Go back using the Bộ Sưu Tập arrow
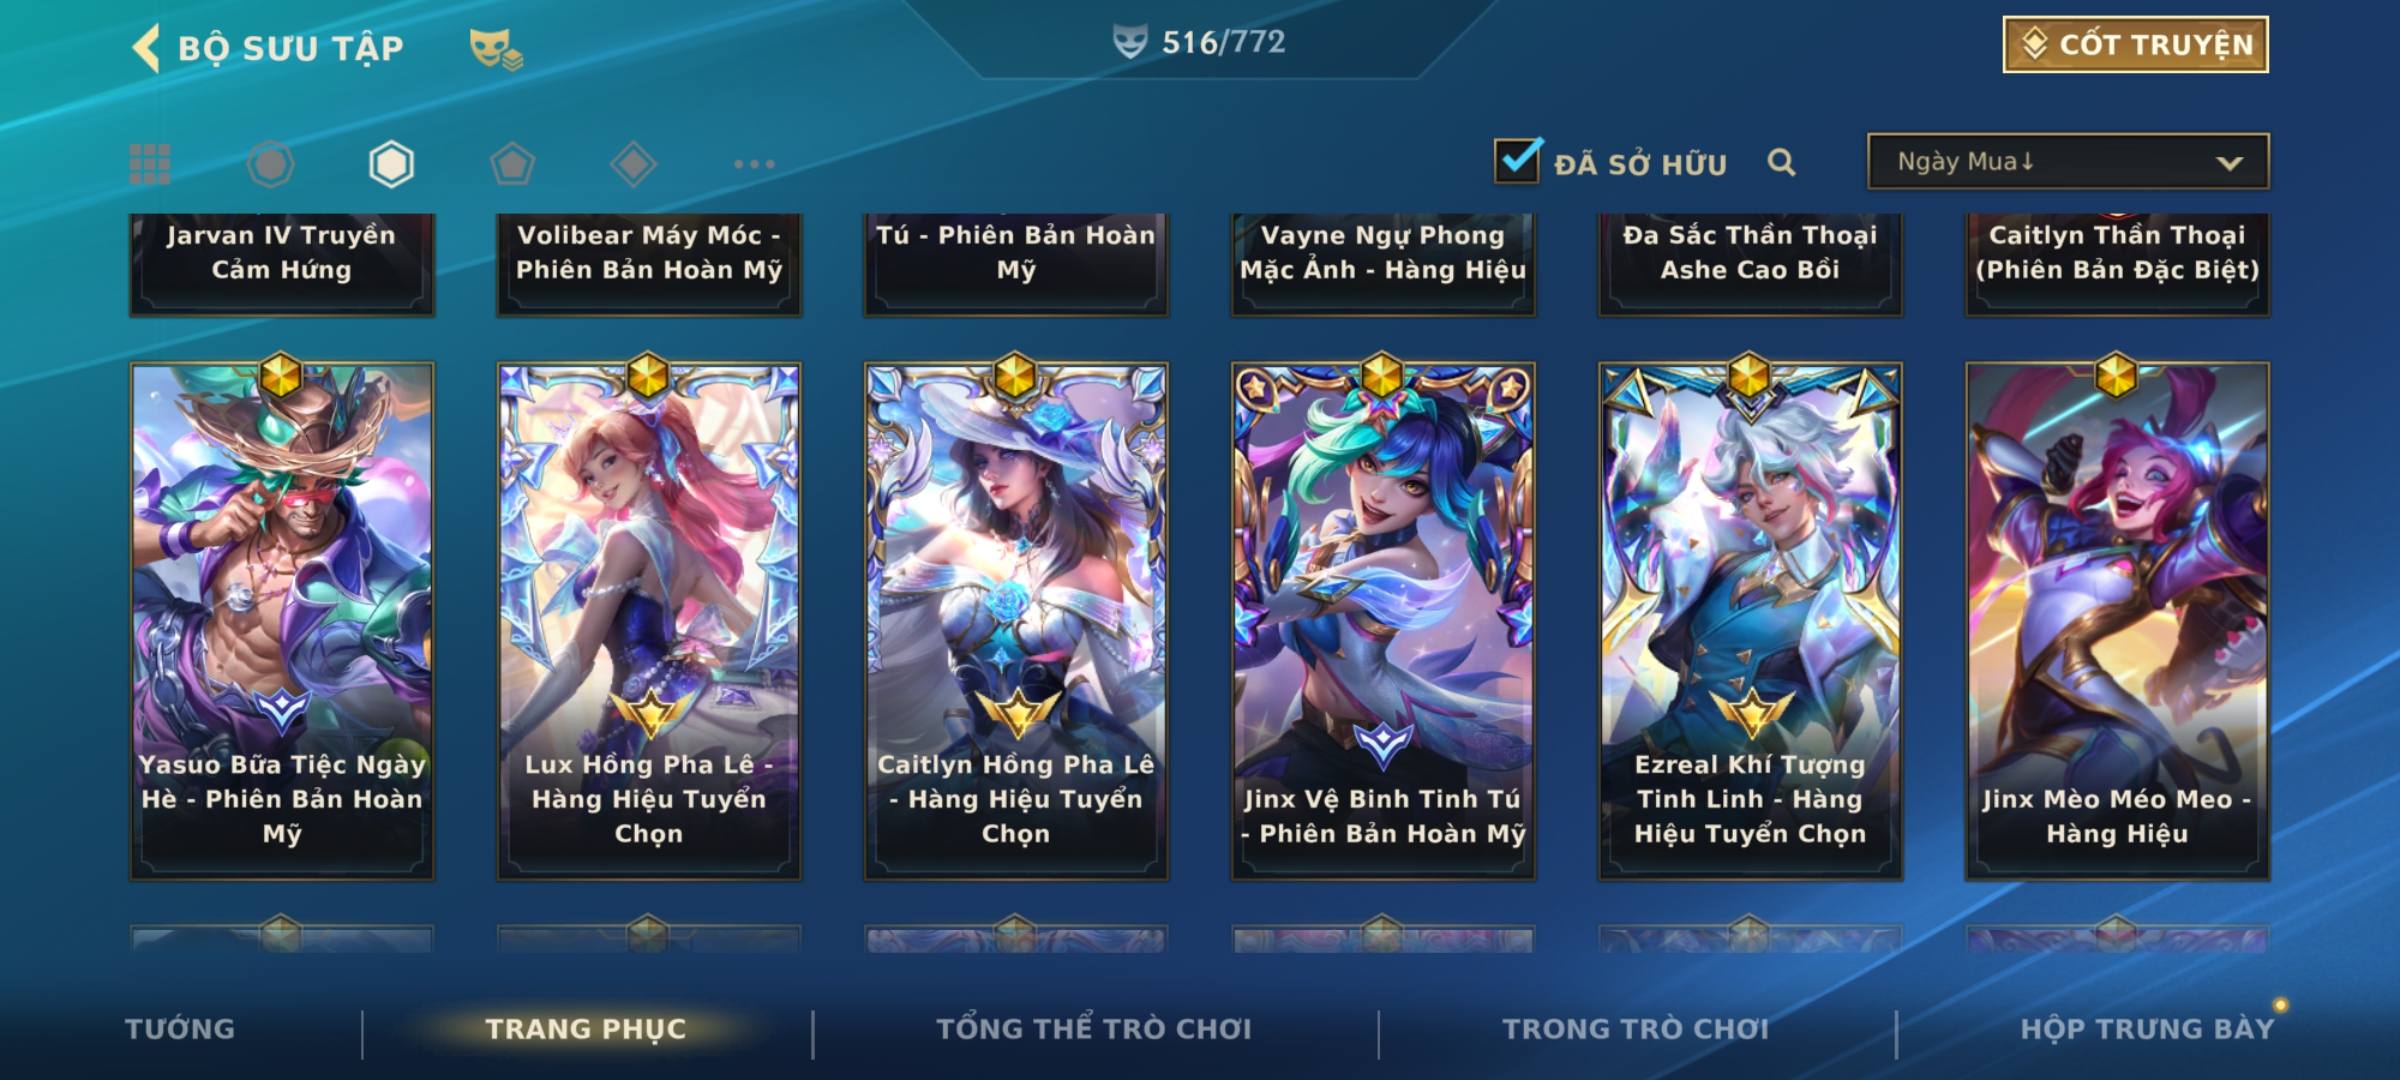2400x1080 pixels. [x=147, y=48]
